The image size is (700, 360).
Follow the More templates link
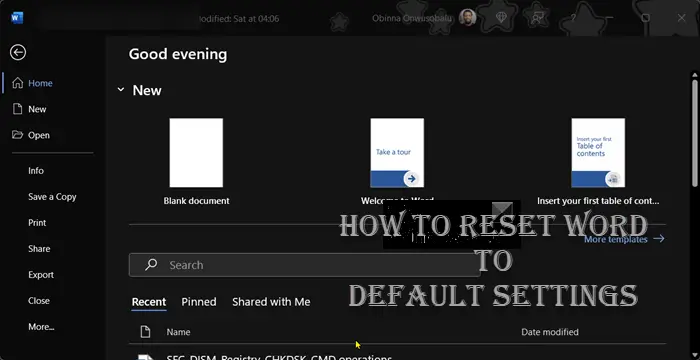(x=616, y=239)
